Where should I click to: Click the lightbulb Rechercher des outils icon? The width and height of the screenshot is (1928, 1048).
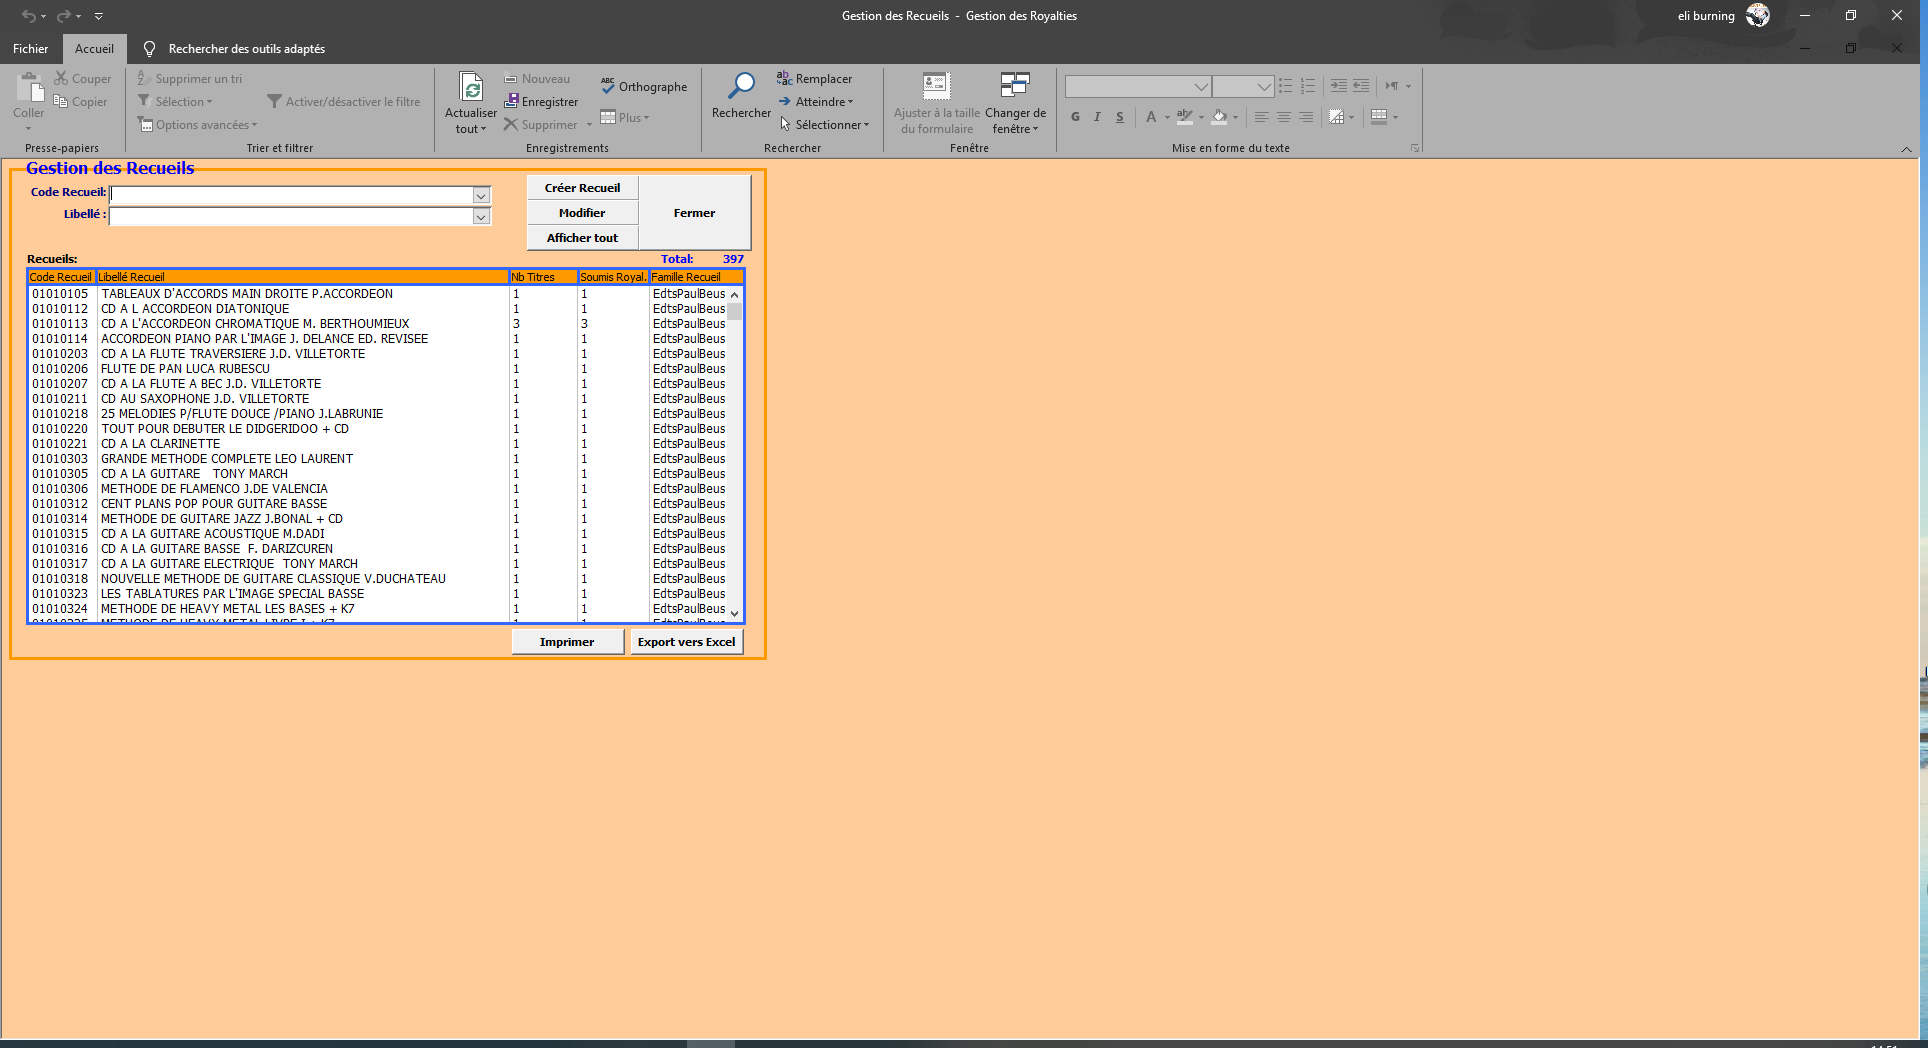tap(149, 48)
